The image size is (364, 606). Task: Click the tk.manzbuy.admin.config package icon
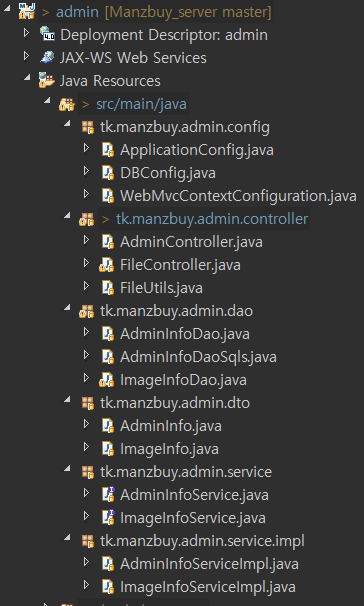coord(88,127)
